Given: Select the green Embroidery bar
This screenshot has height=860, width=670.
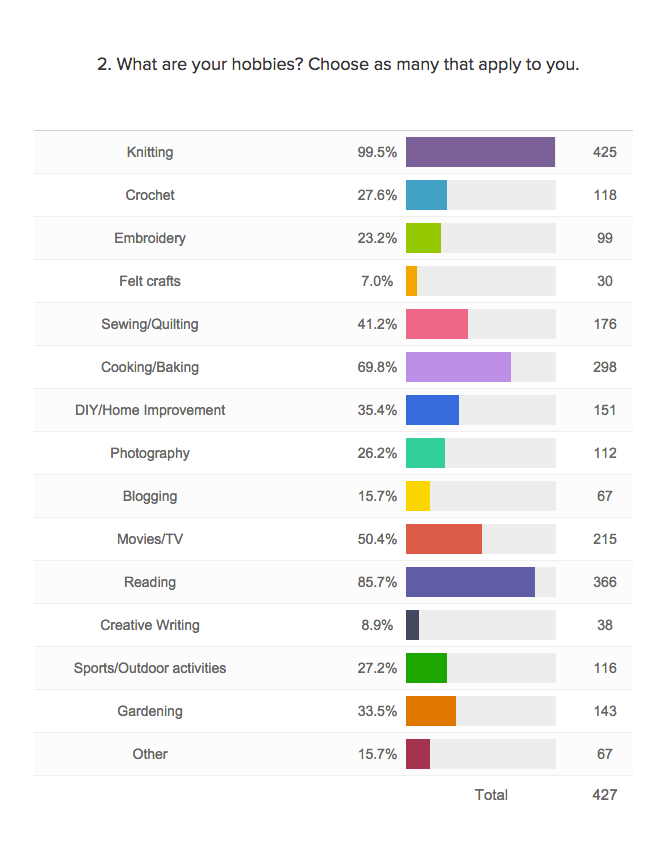Looking at the screenshot, I should [x=423, y=238].
